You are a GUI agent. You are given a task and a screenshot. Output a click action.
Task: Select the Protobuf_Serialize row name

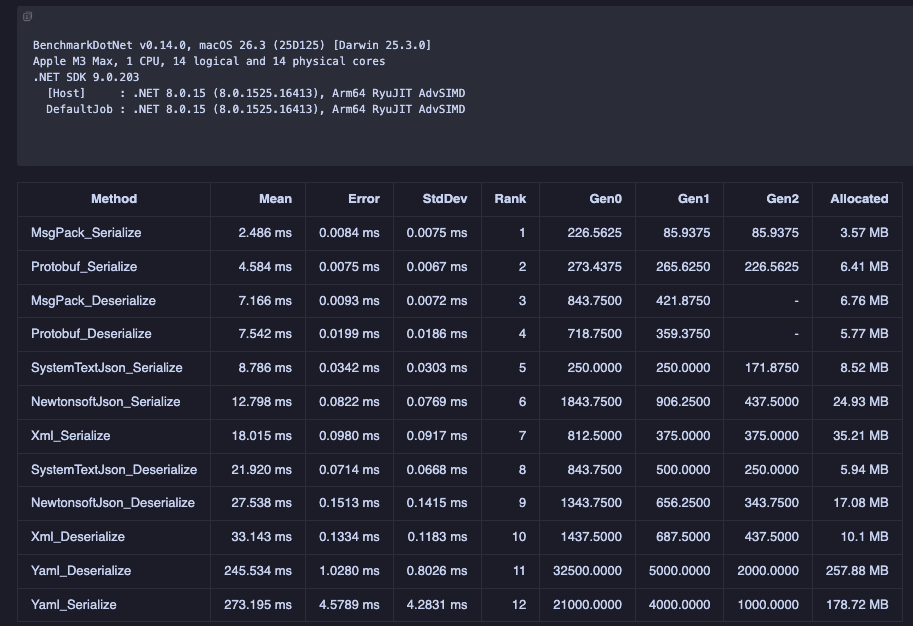84,267
